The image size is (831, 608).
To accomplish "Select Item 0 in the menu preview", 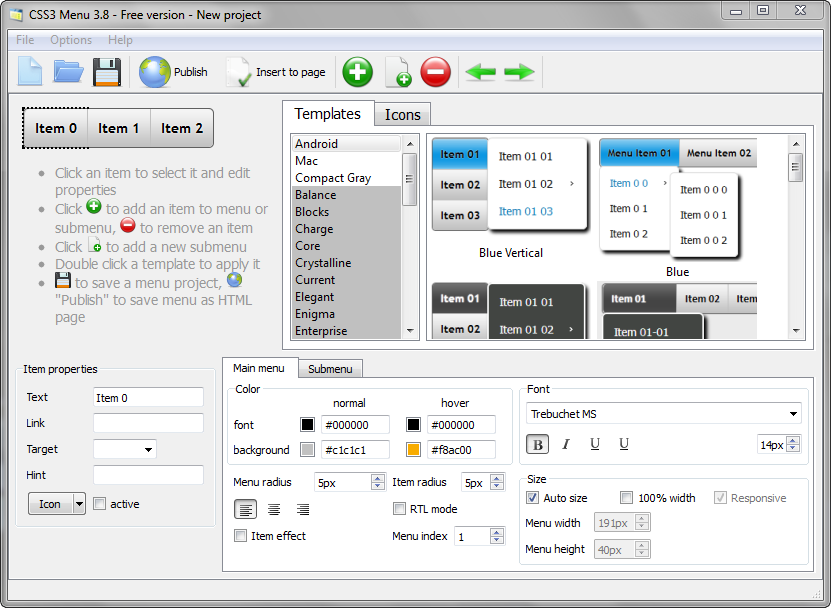I will coord(56,128).
